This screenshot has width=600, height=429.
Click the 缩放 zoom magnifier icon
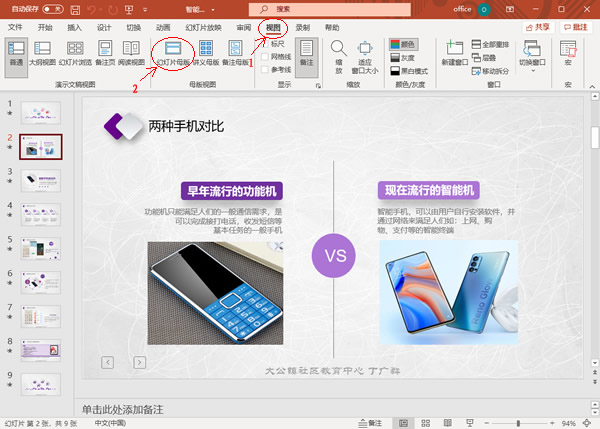pyautogui.click(x=339, y=52)
